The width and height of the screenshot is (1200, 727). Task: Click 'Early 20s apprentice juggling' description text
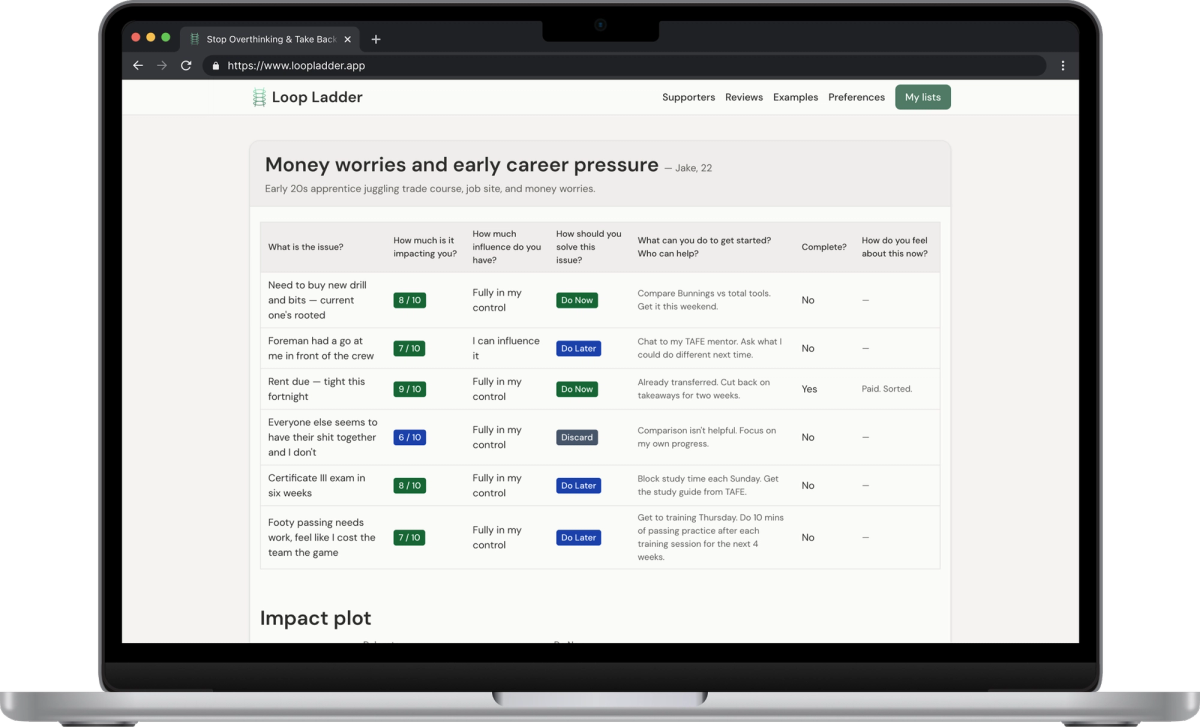pos(430,188)
